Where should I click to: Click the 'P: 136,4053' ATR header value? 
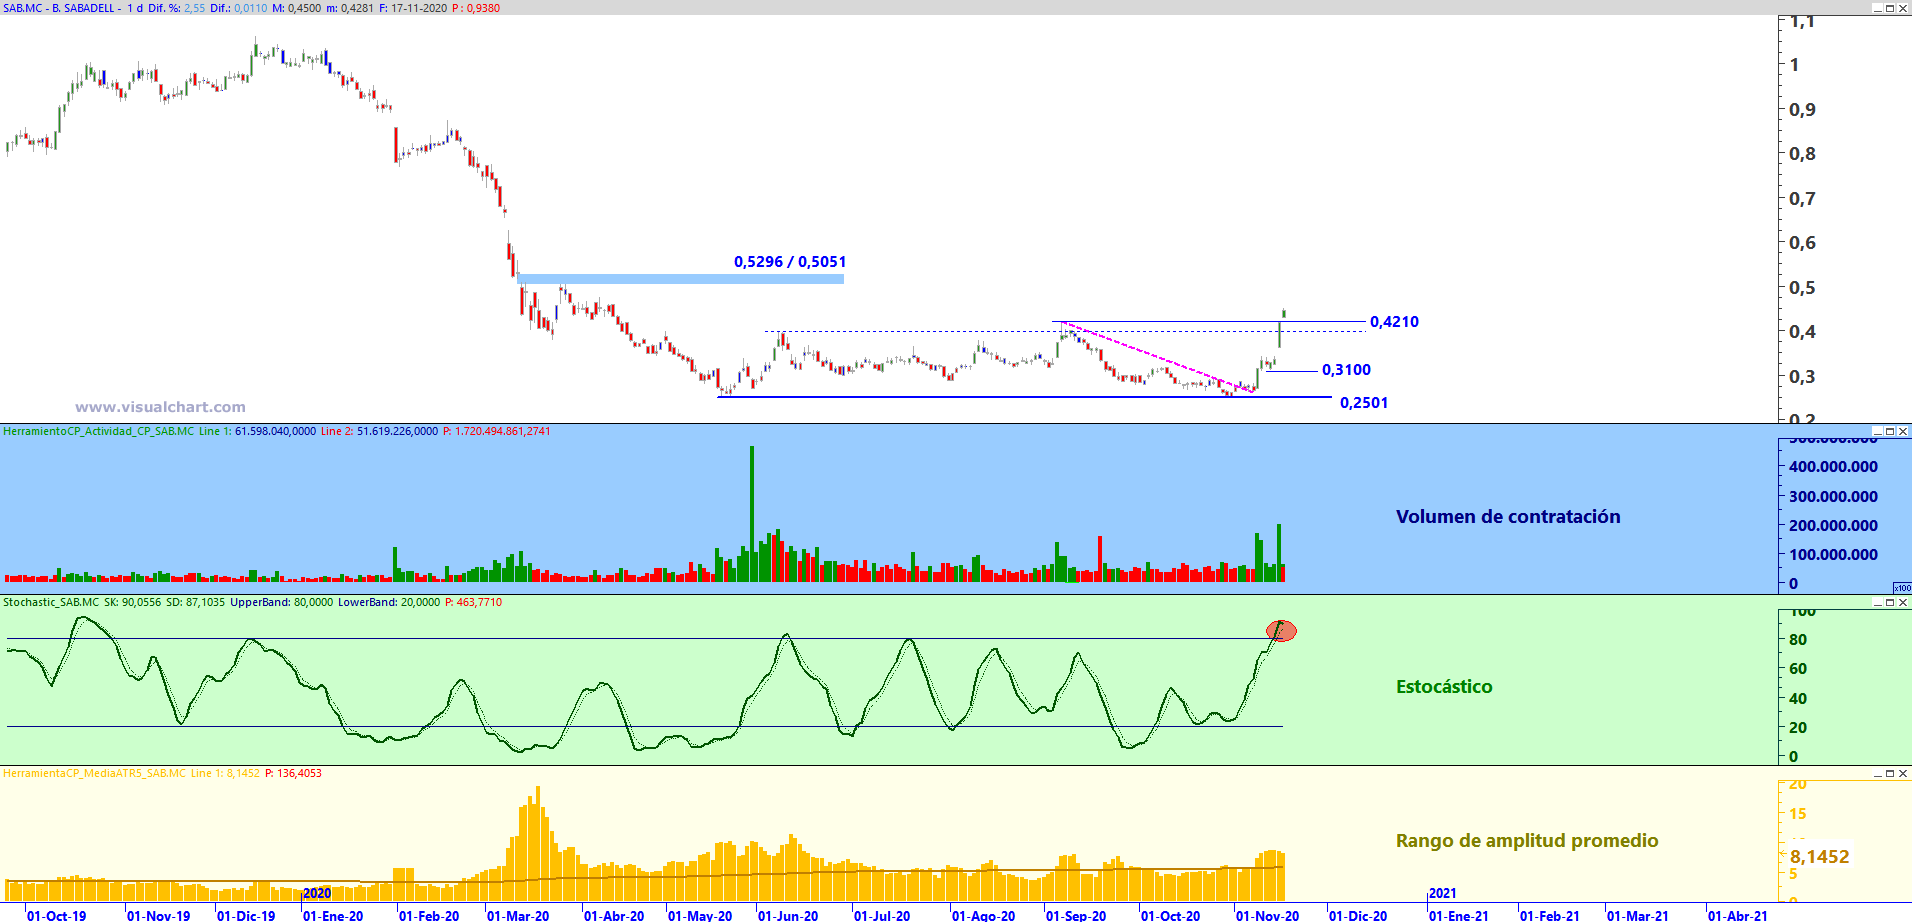pos(293,773)
